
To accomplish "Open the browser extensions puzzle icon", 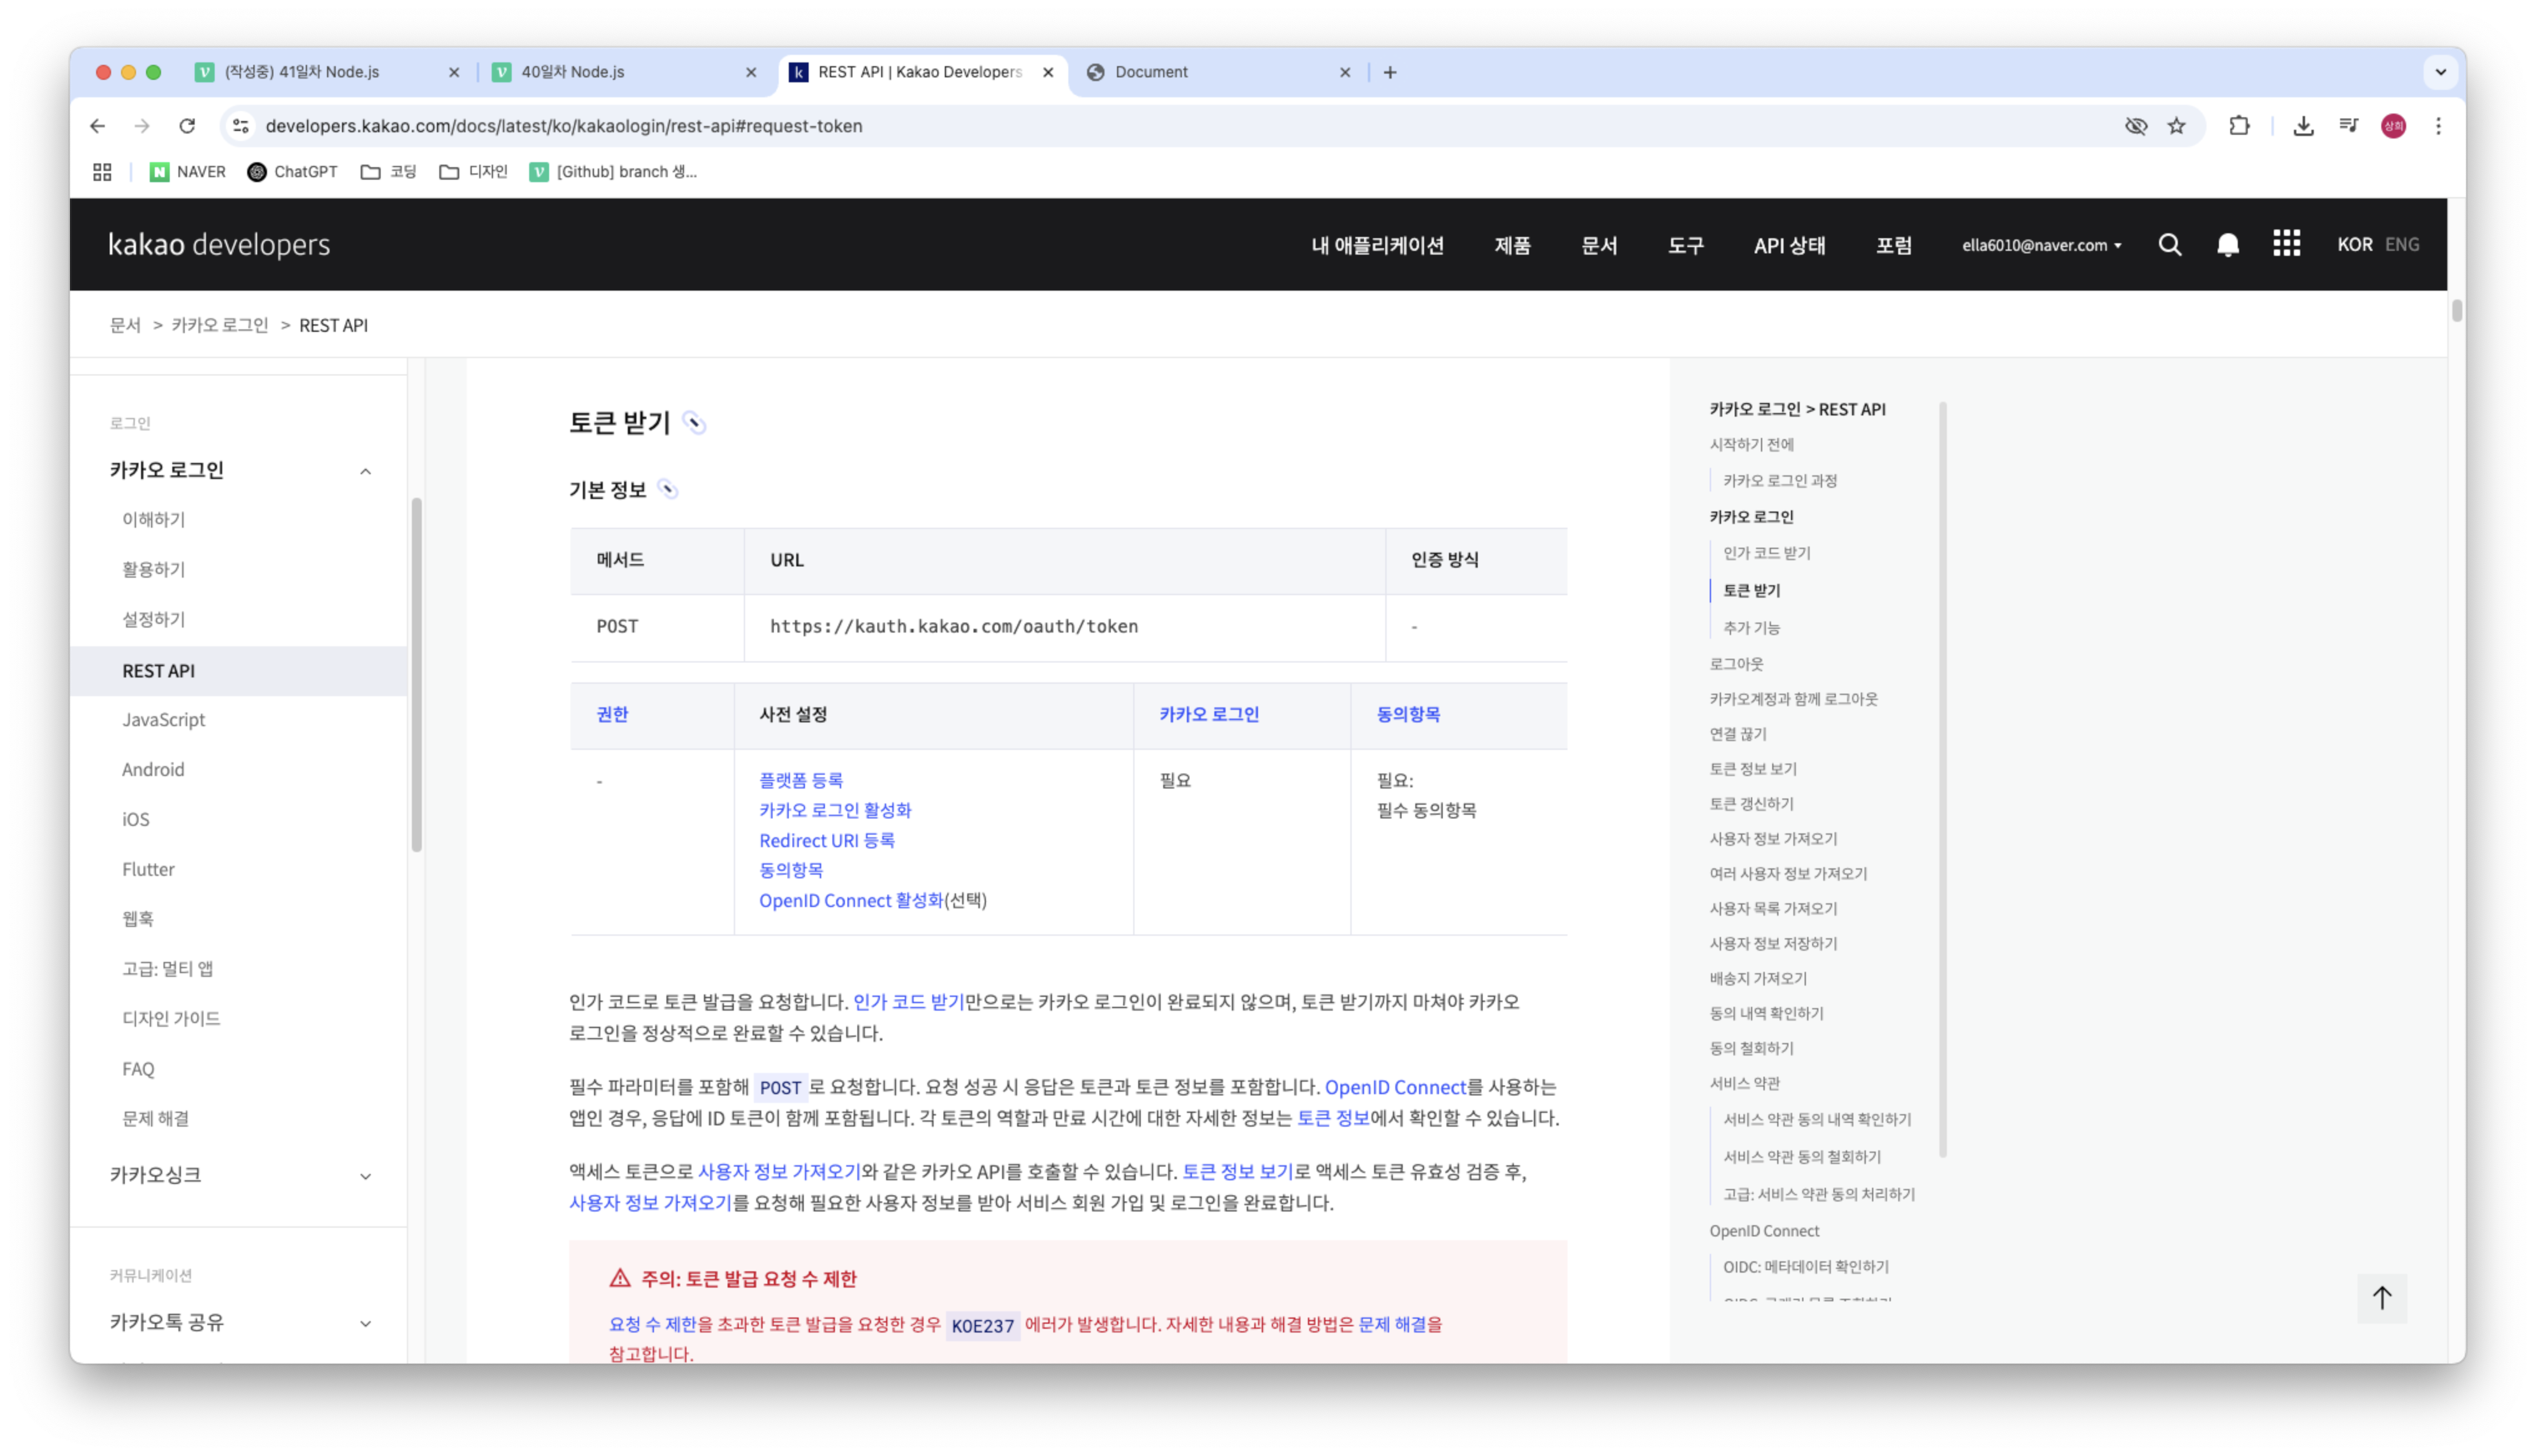I will coord(2239,126).
